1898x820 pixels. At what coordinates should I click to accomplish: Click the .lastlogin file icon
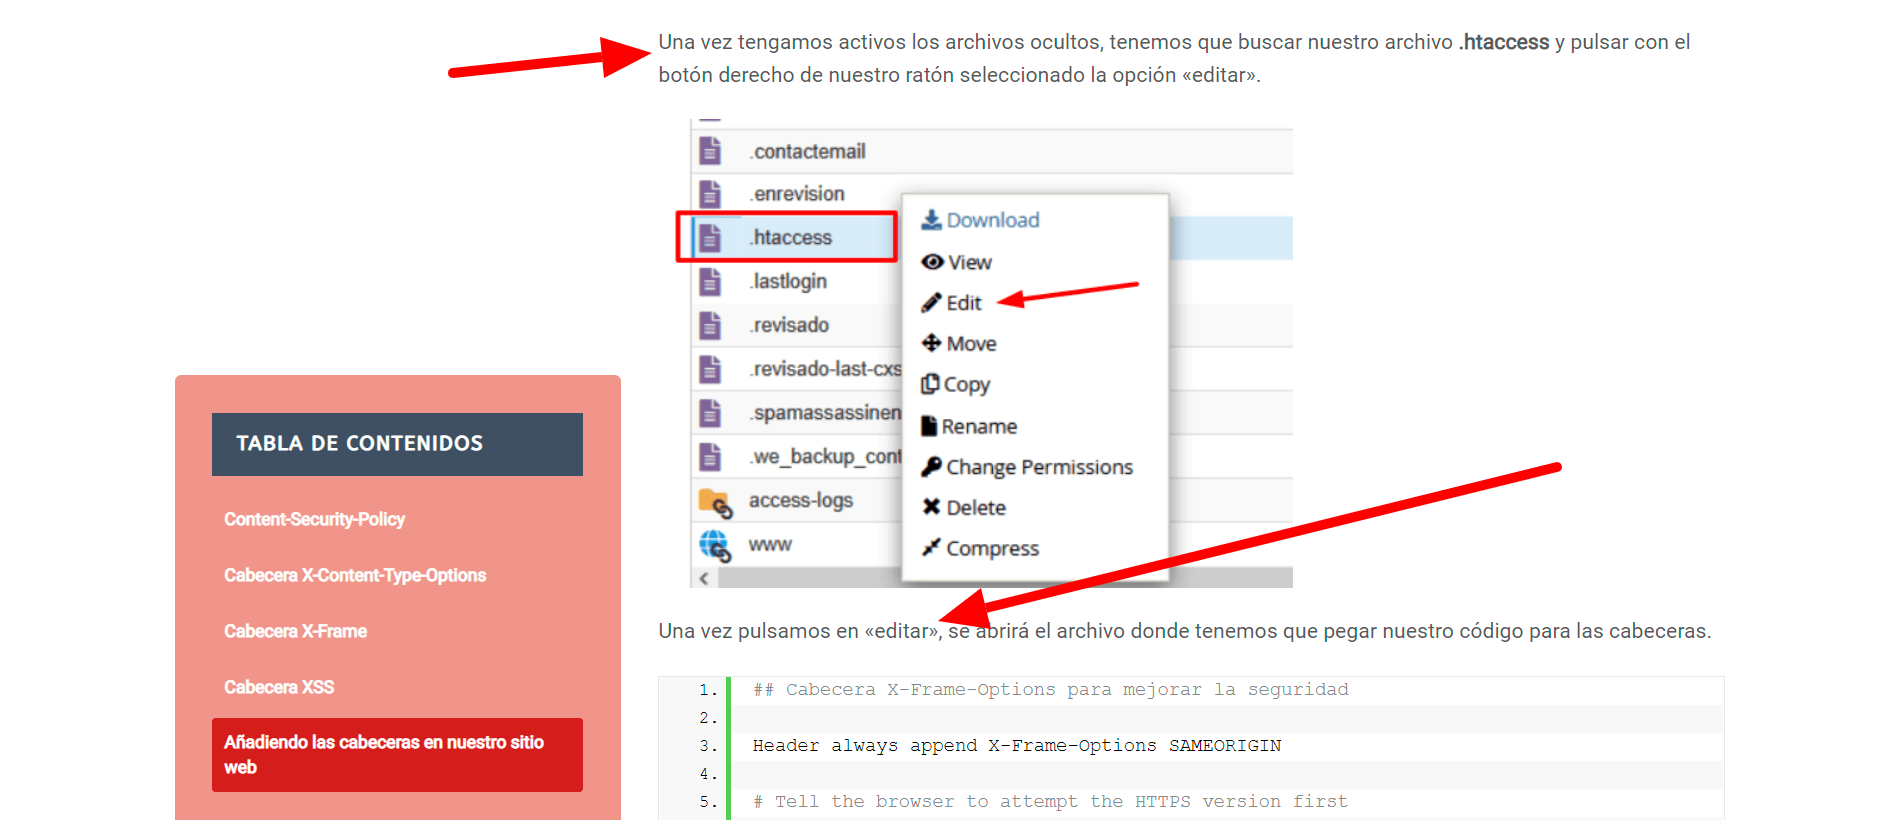[x=710, y=282]
